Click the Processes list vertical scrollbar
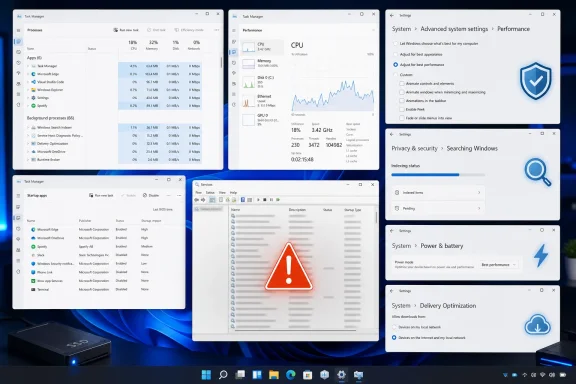576x384 pixels. point(221,62)
